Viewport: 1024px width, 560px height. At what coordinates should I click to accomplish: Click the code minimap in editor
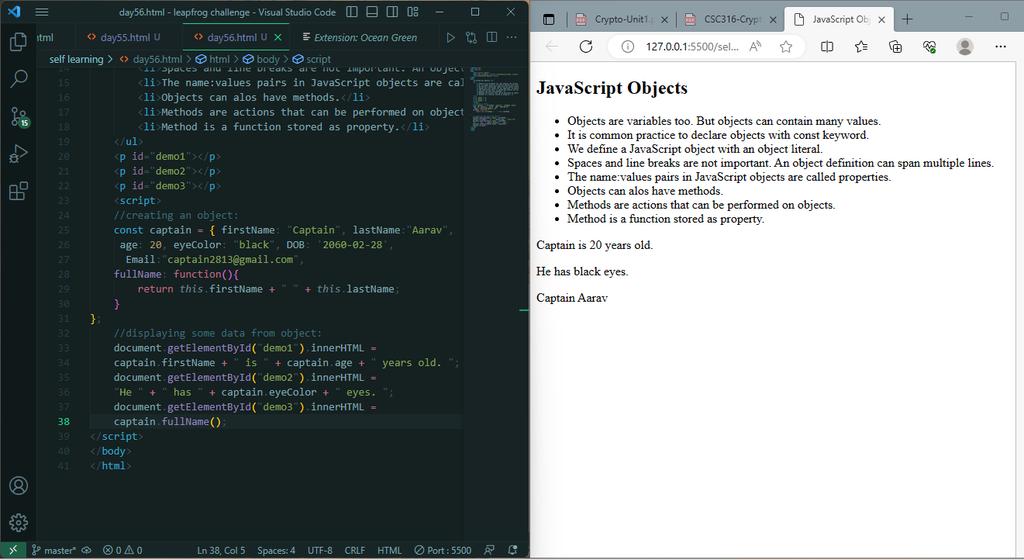(494, 98)
